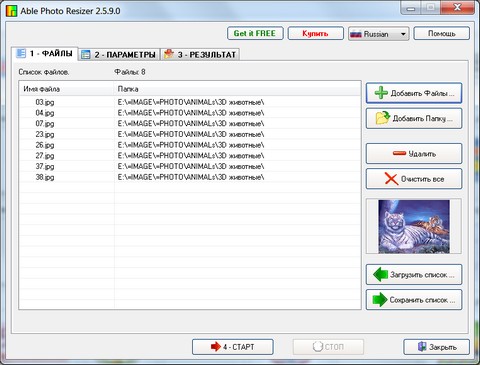This screenshot has width=480, height=365.
Task: Click the red X Очистить все icon
Action: coord(391,179)
